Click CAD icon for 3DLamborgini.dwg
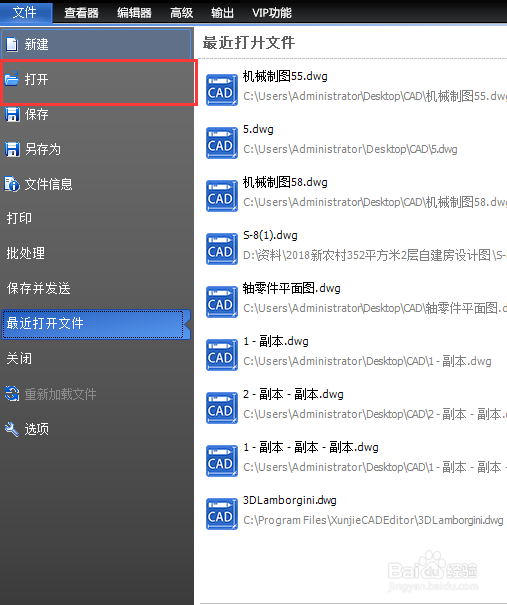This screenshot has height=605, width=507. coord(221,514)
